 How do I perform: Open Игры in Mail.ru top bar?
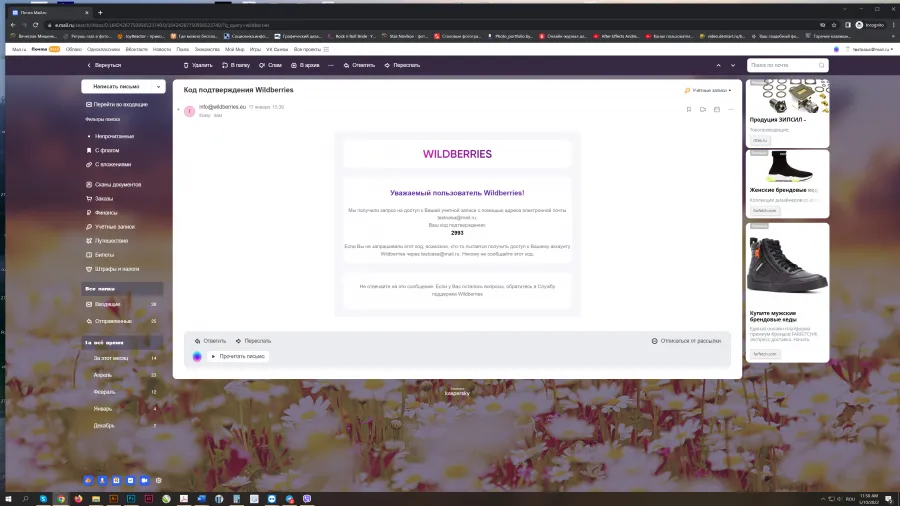click(255, 49)
